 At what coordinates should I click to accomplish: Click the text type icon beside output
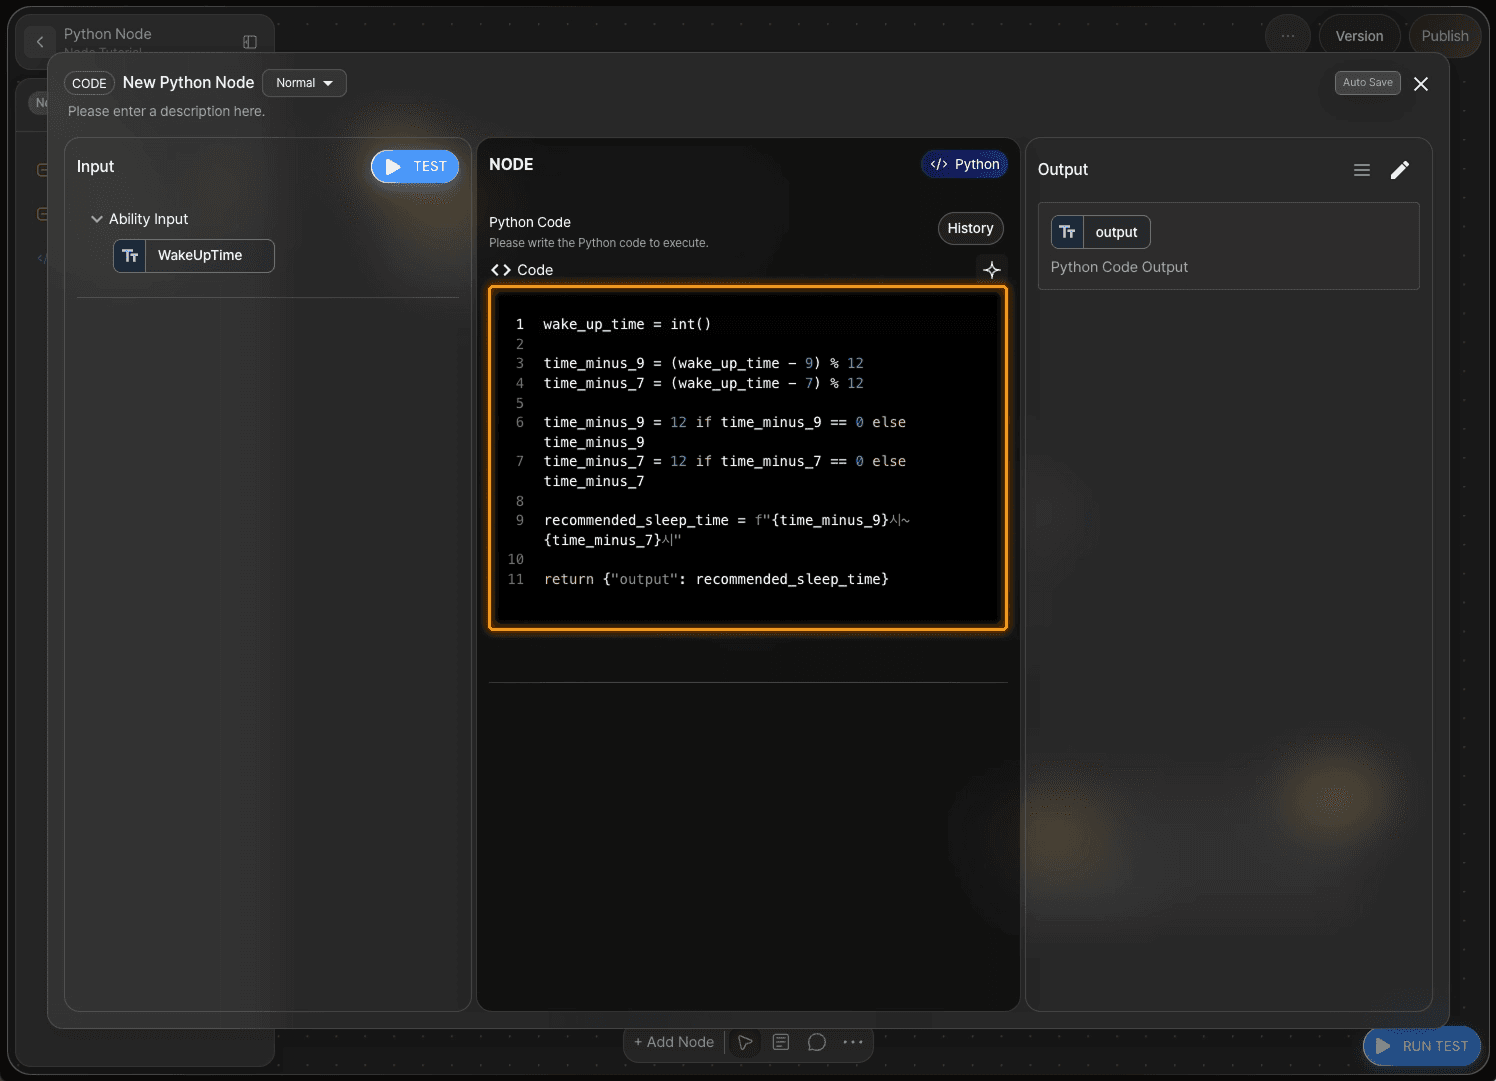(x=1067, y=232)
